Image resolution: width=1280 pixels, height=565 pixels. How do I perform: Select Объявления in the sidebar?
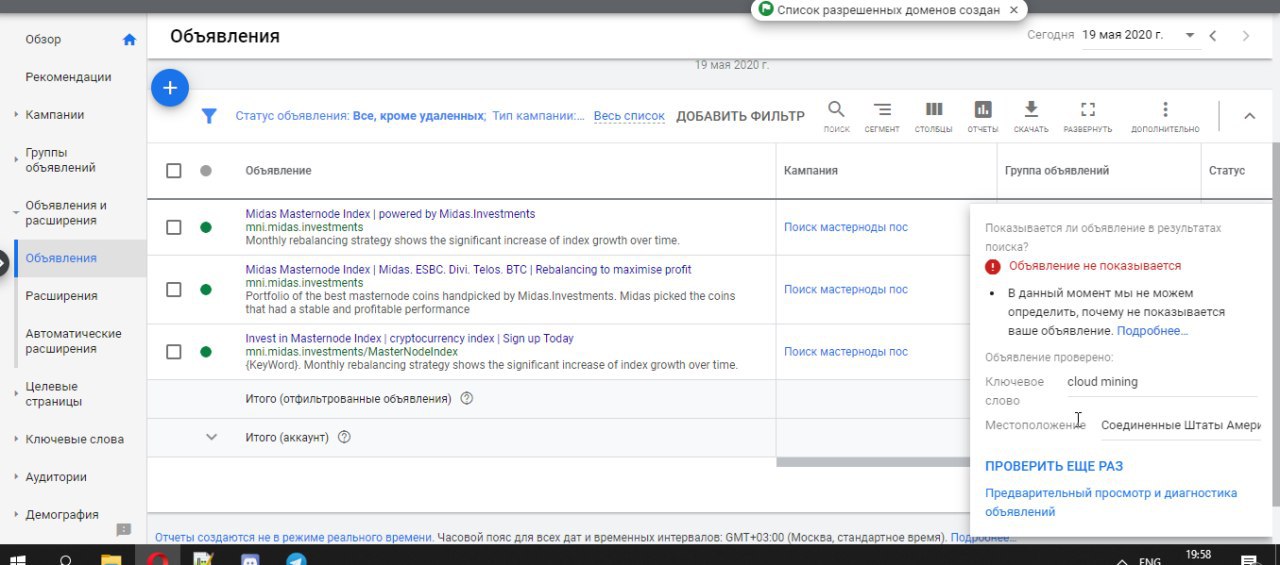pyautogui.click(x=61, y=258)
